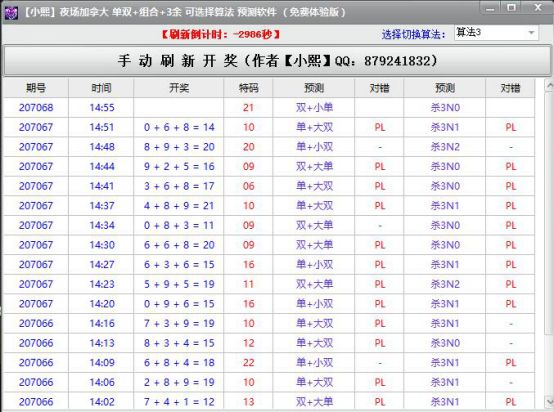Click draw result 0 + 6 + 8 = 14
The image size is (554, 412).
coord(179,127)
